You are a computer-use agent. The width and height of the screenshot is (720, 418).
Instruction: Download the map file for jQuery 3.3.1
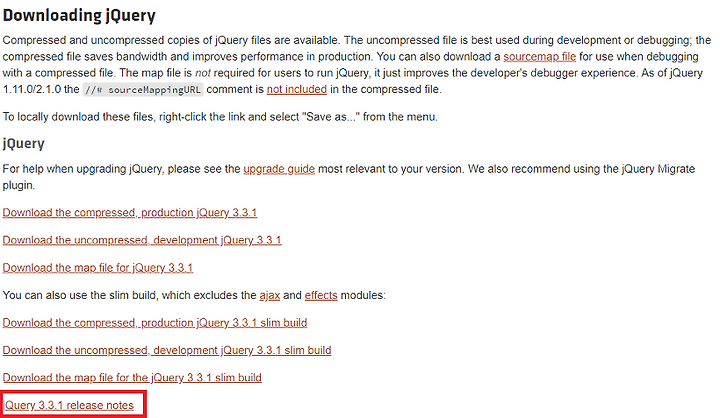(x=98, y=268)
